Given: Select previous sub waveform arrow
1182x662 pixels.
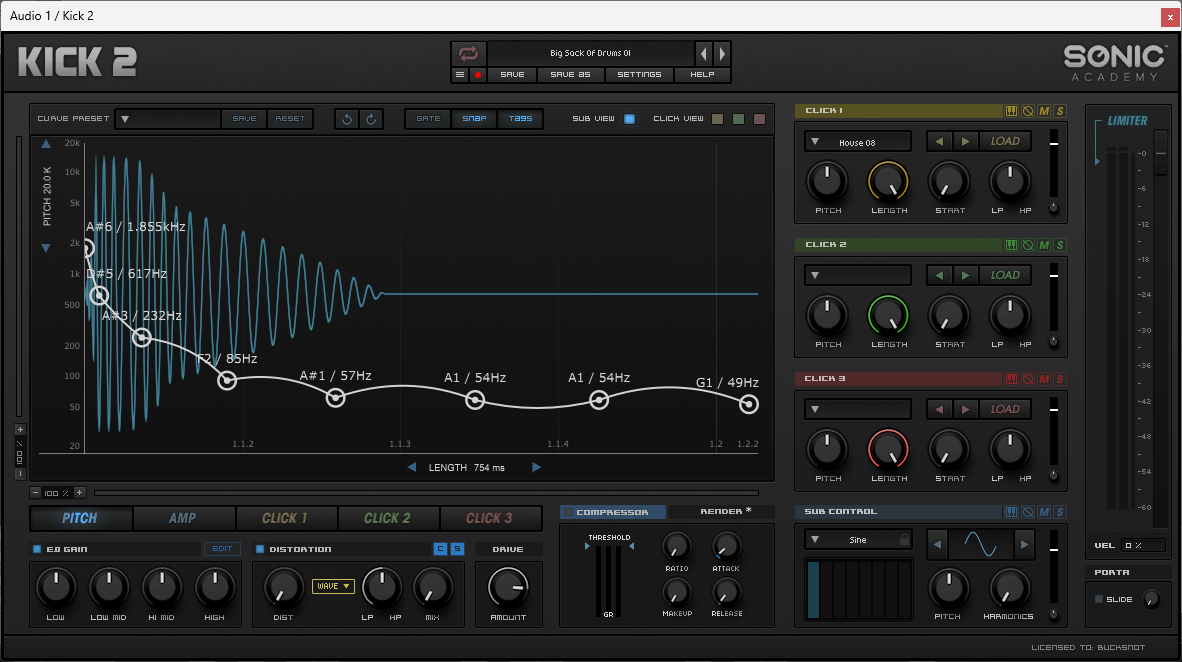Looking at the screenshot, I should pos(937,544).
